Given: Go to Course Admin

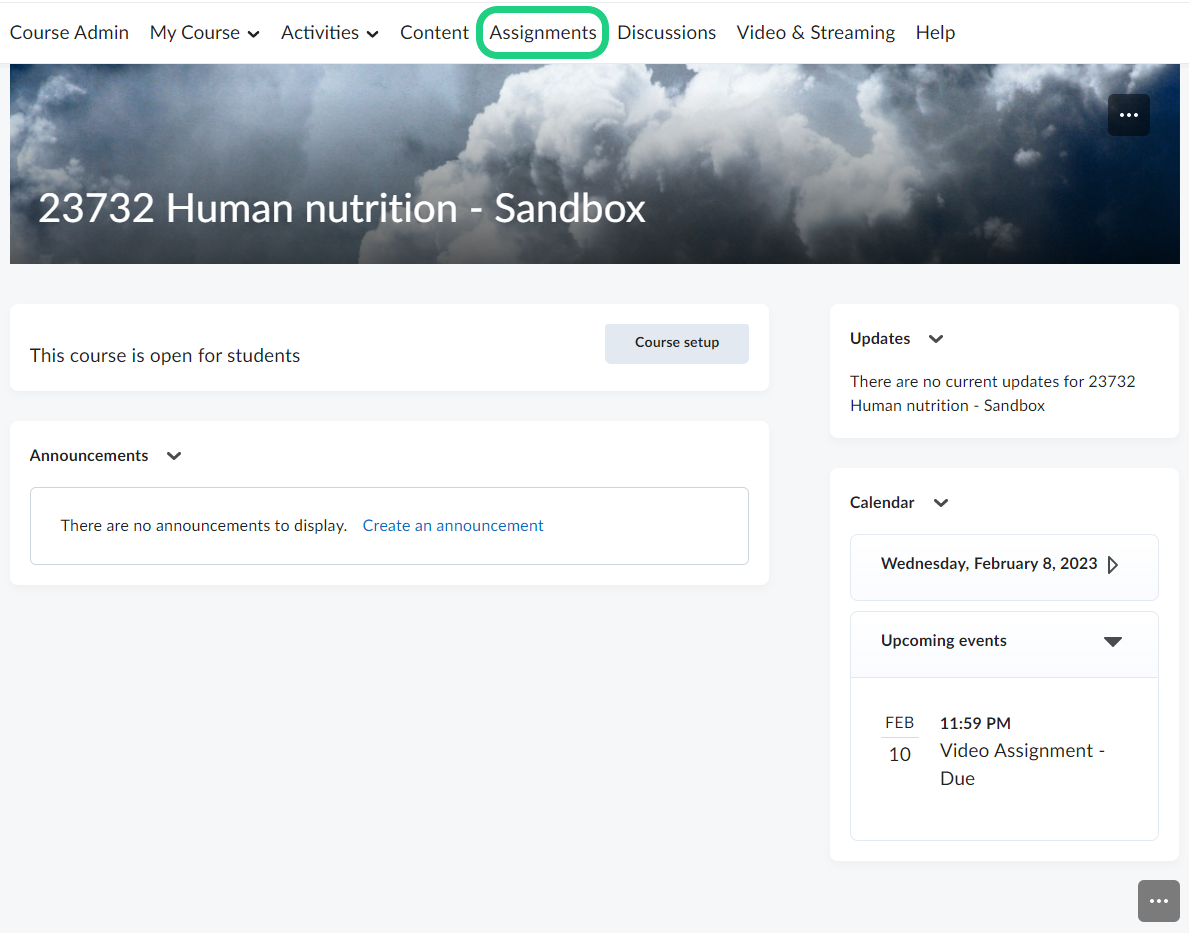Looking at the screenshot, I should coord(69,33).
